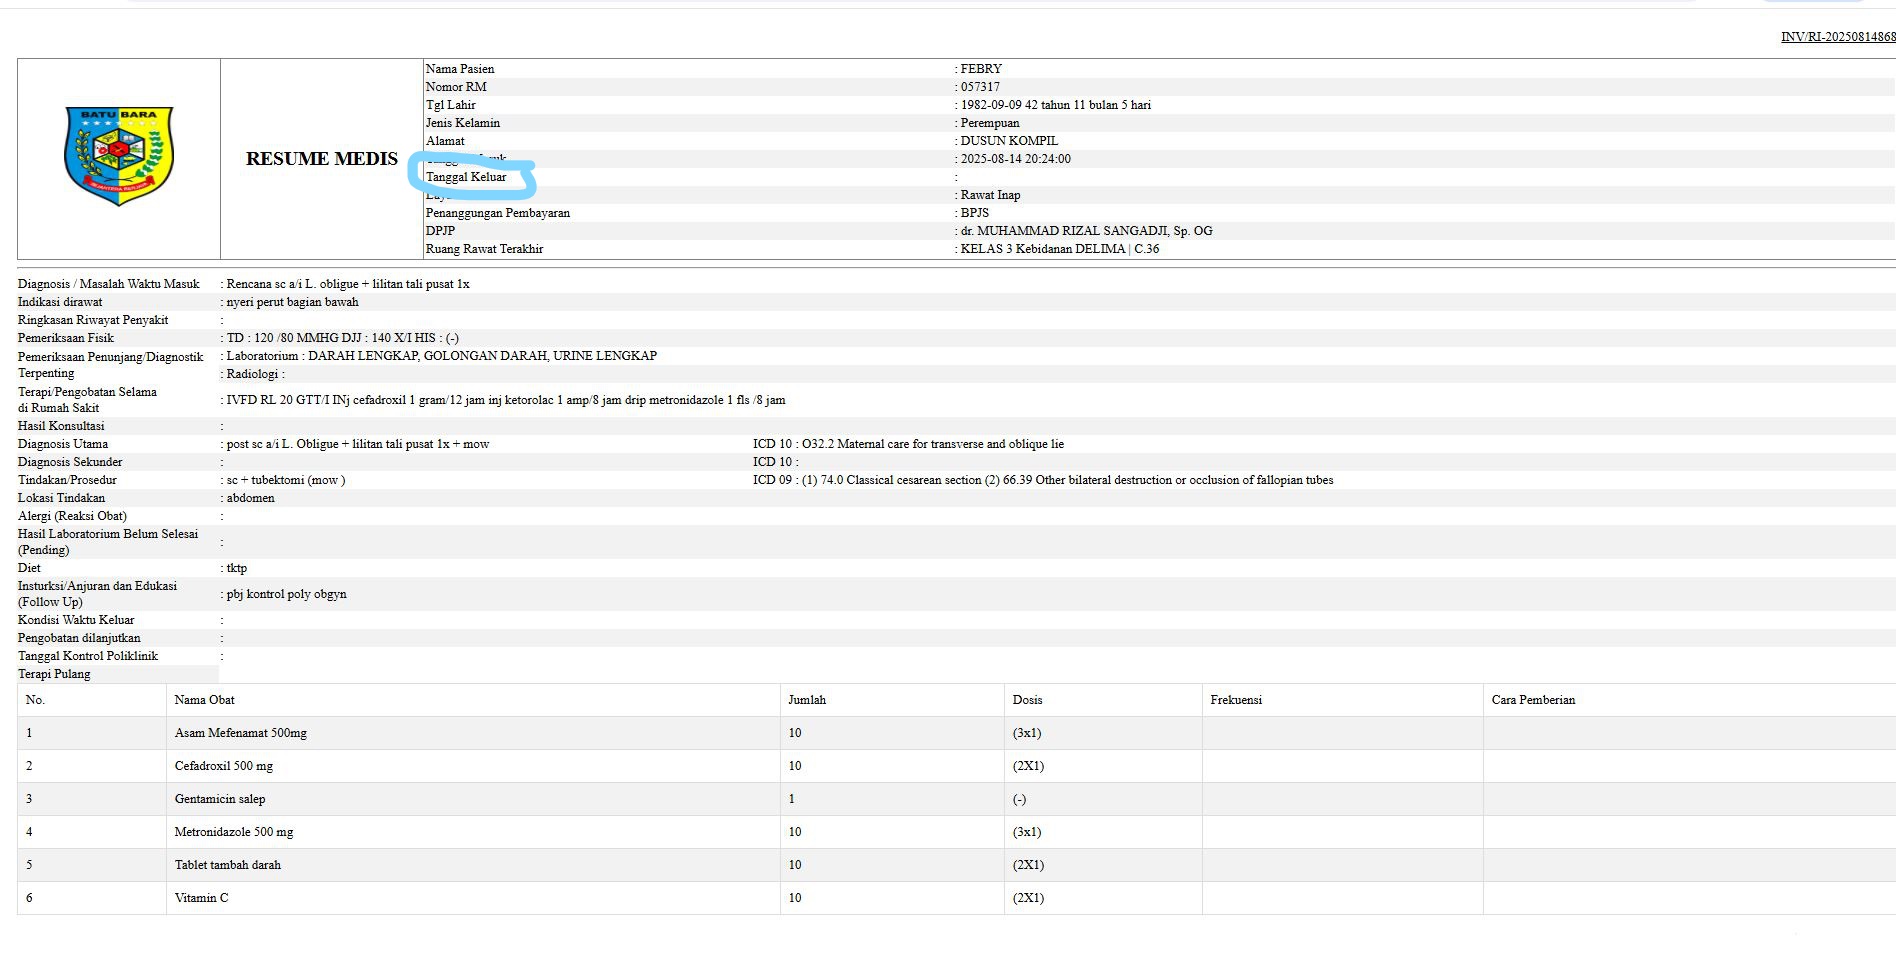The height and width of the screenshot is (956, 1896).
Task: Select Gentamicin salep dose '(-)'
Action: pos(1019,799)
